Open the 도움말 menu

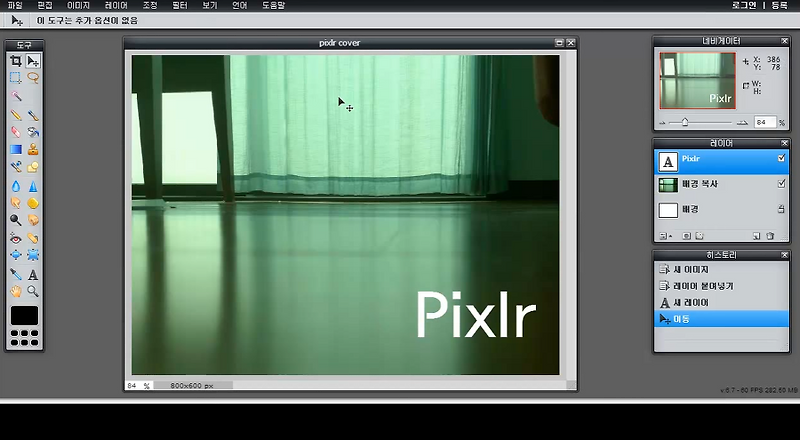273,6
